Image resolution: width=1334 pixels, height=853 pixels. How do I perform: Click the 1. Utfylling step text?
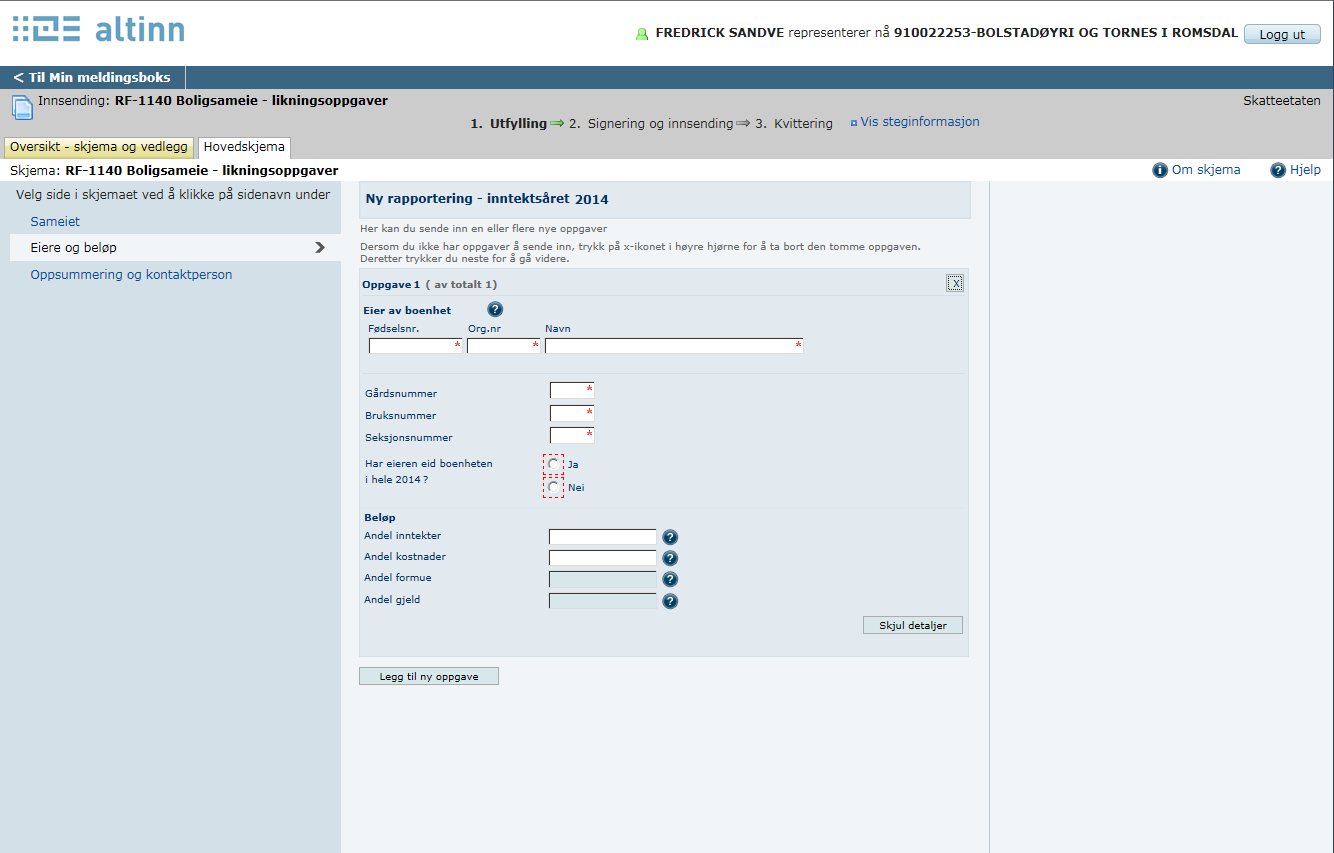tap(509, 124)
